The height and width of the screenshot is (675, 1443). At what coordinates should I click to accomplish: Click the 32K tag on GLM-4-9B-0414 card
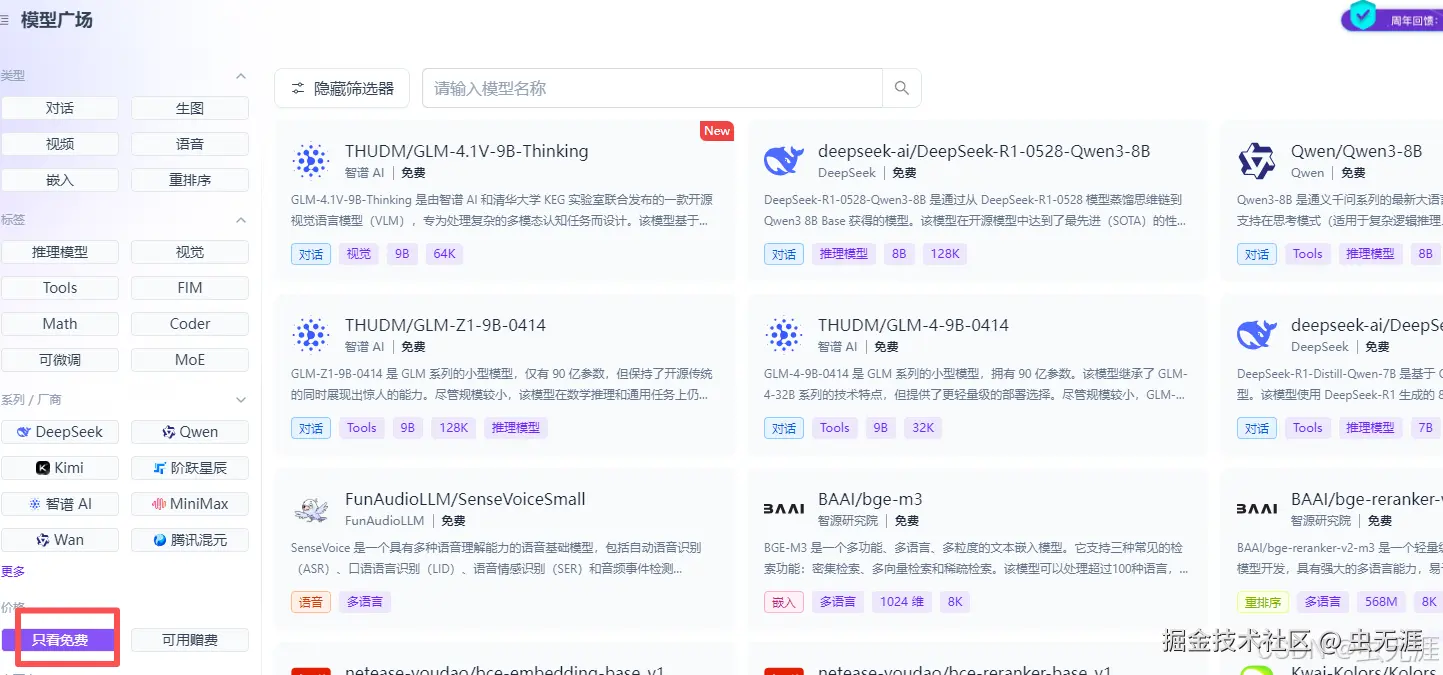pos(923,428)
